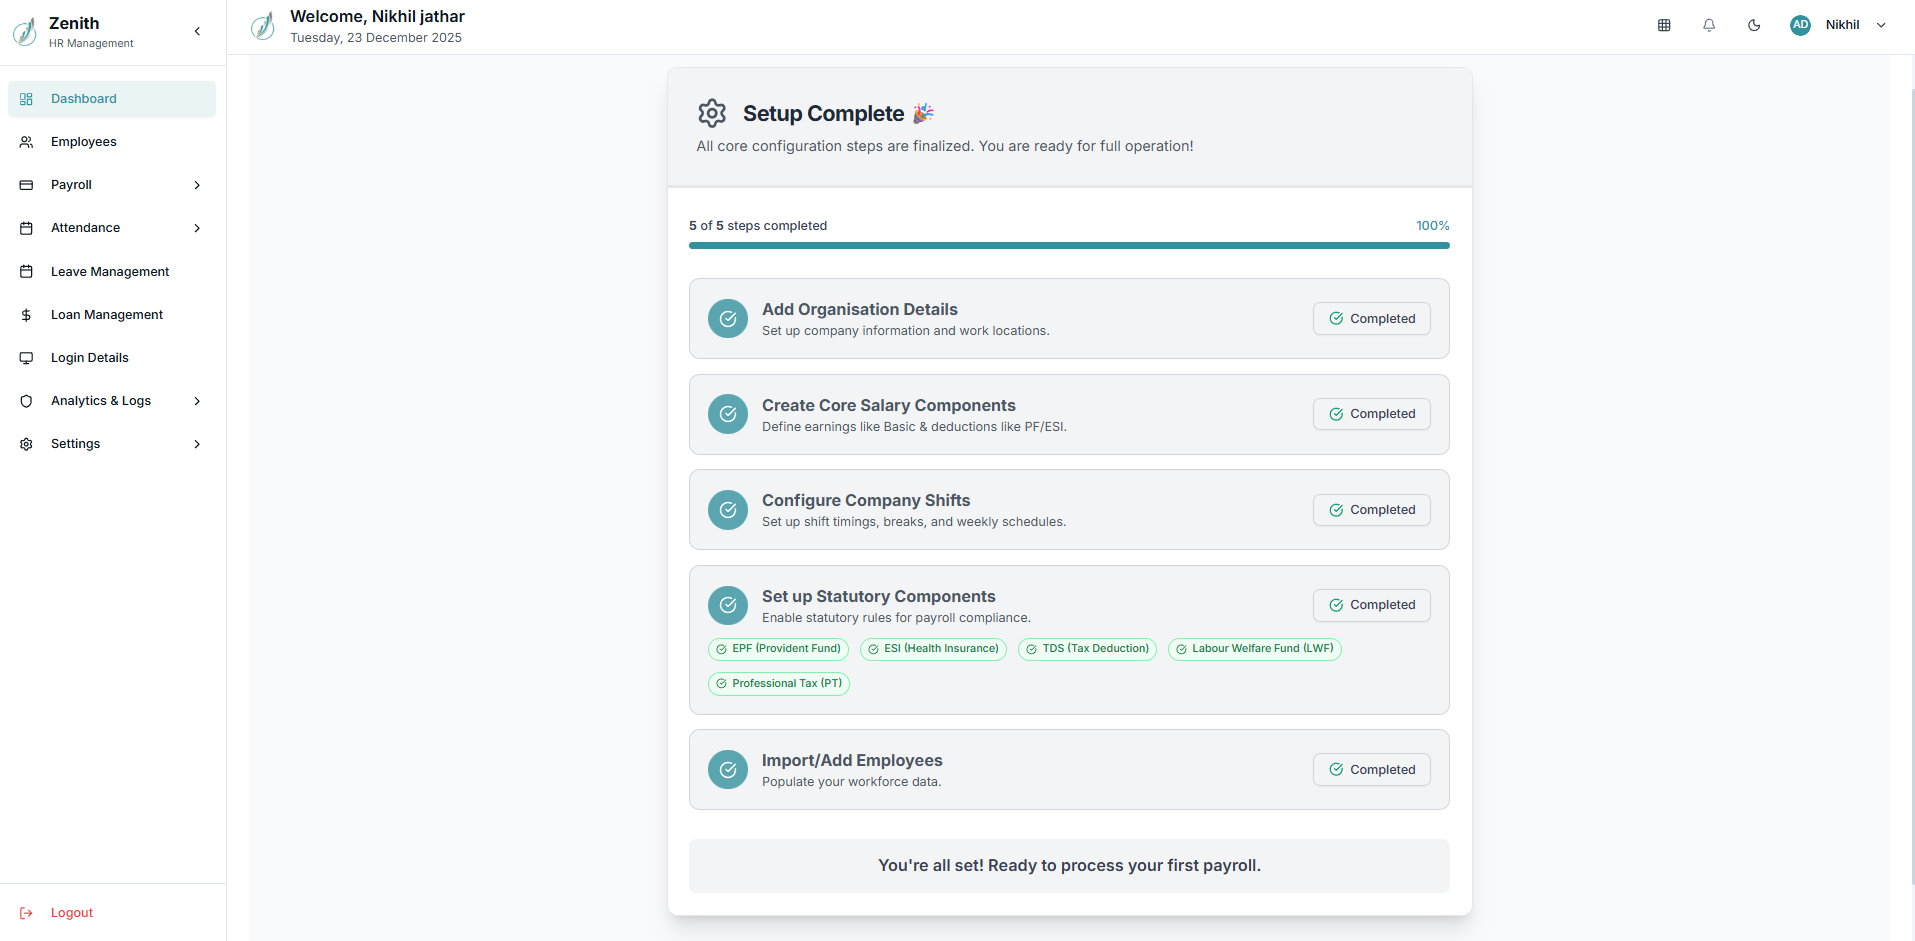Click the EPF (Provident Fund) chip
The height and width of the screenshot is (941, 1915).
[778, 649]
